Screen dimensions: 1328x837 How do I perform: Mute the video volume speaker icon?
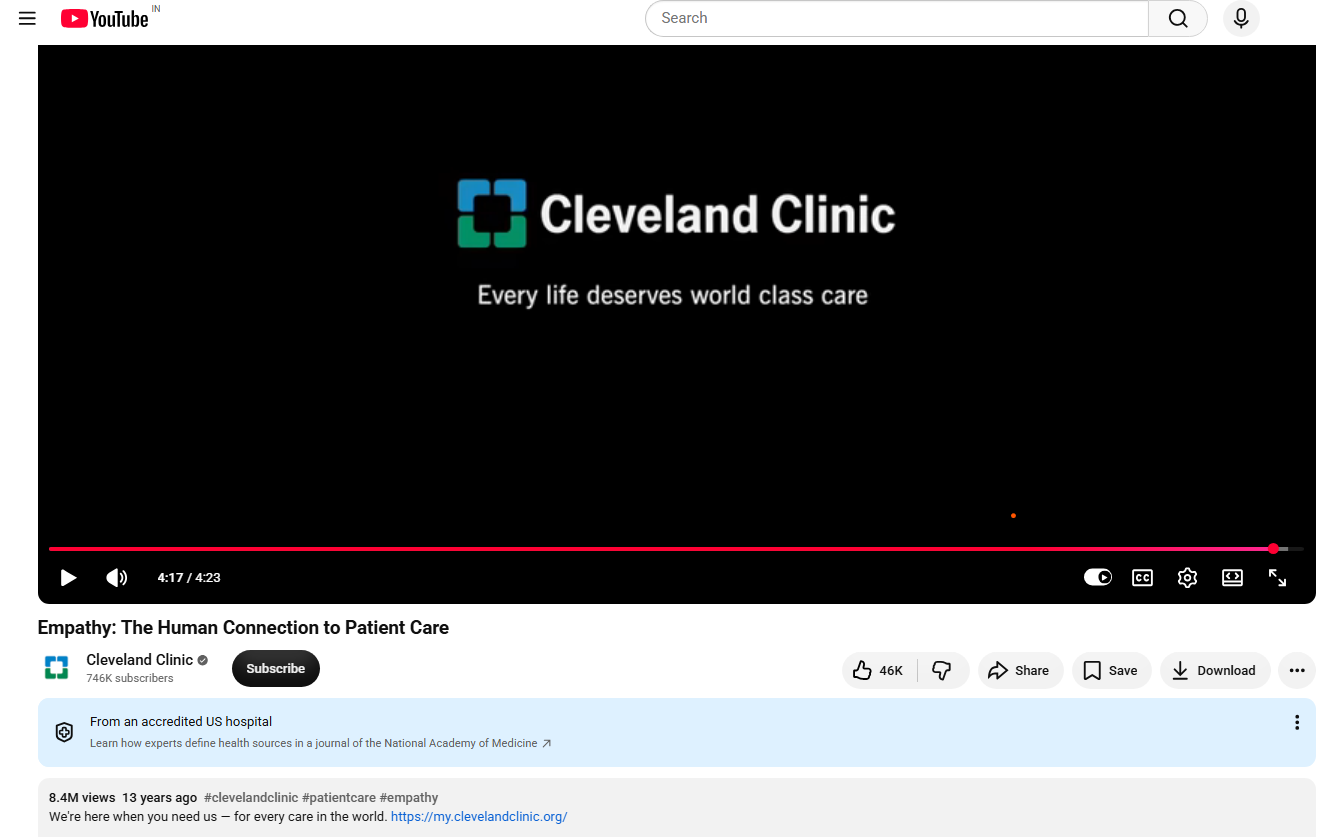117,578
